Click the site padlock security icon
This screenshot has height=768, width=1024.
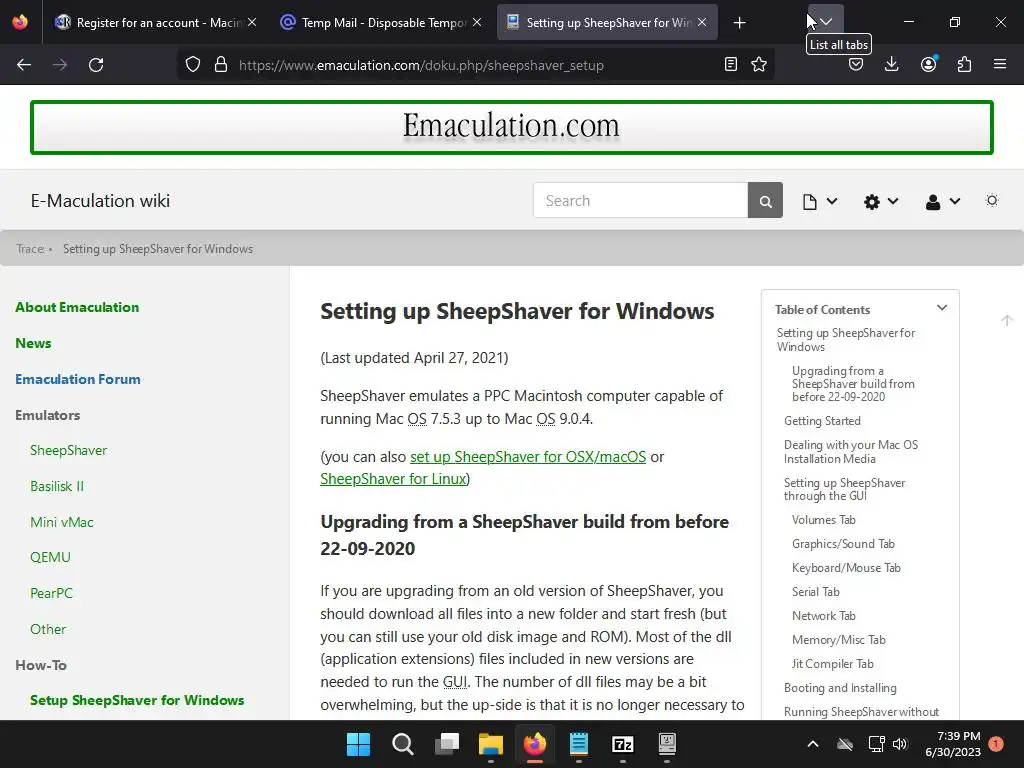(221, 64)
